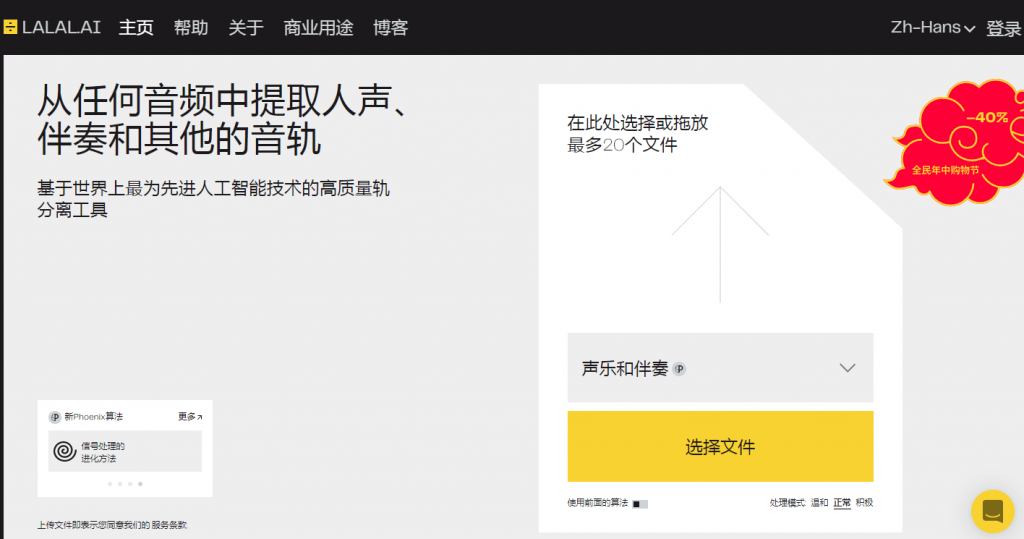Open the chat support bubble icon

click(x=992, y=512)
